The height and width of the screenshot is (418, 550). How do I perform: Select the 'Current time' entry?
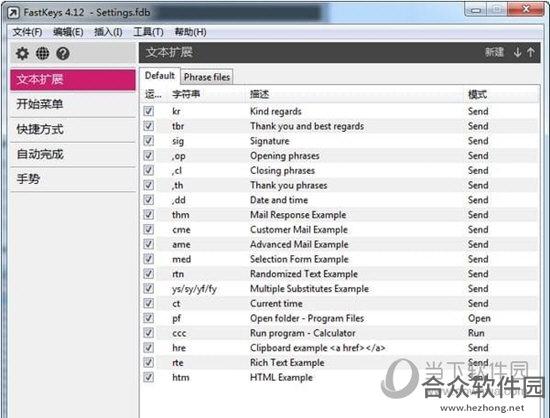(x=276, y=303)
